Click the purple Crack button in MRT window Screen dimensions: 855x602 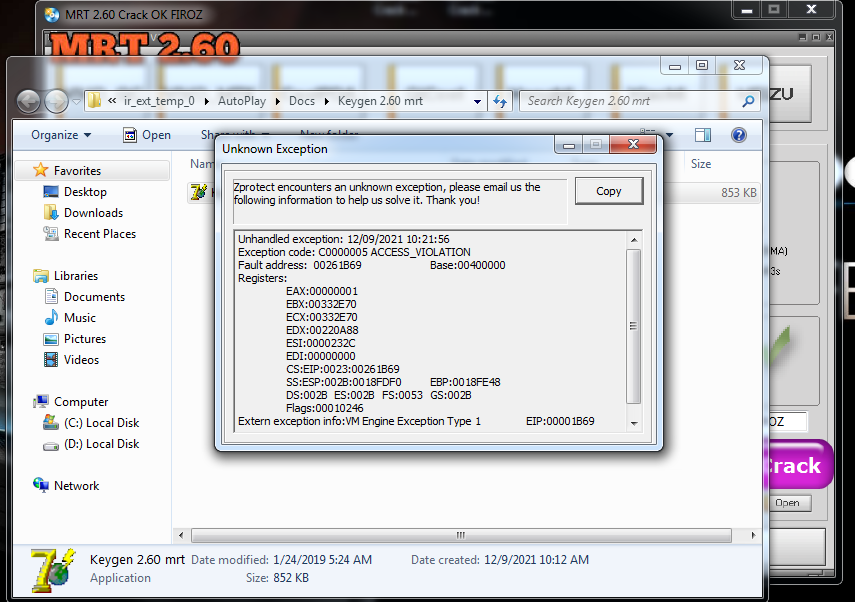[799, 465]
